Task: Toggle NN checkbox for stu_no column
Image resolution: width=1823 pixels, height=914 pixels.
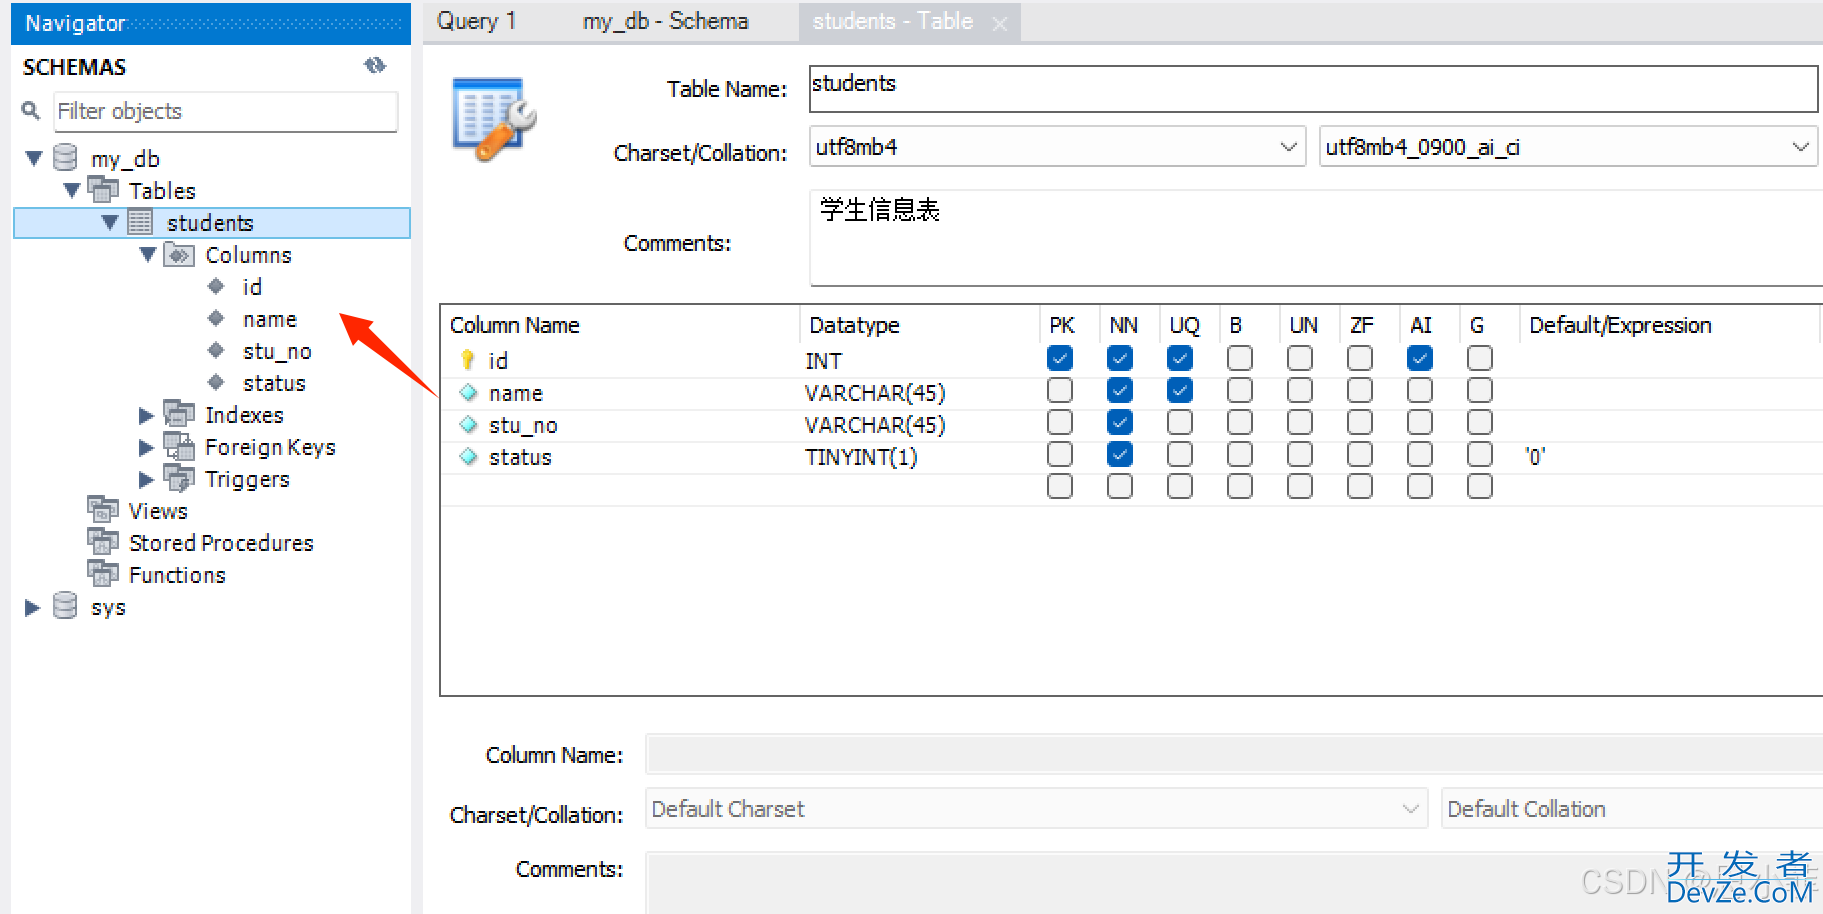Action: tap(1120, 422)
